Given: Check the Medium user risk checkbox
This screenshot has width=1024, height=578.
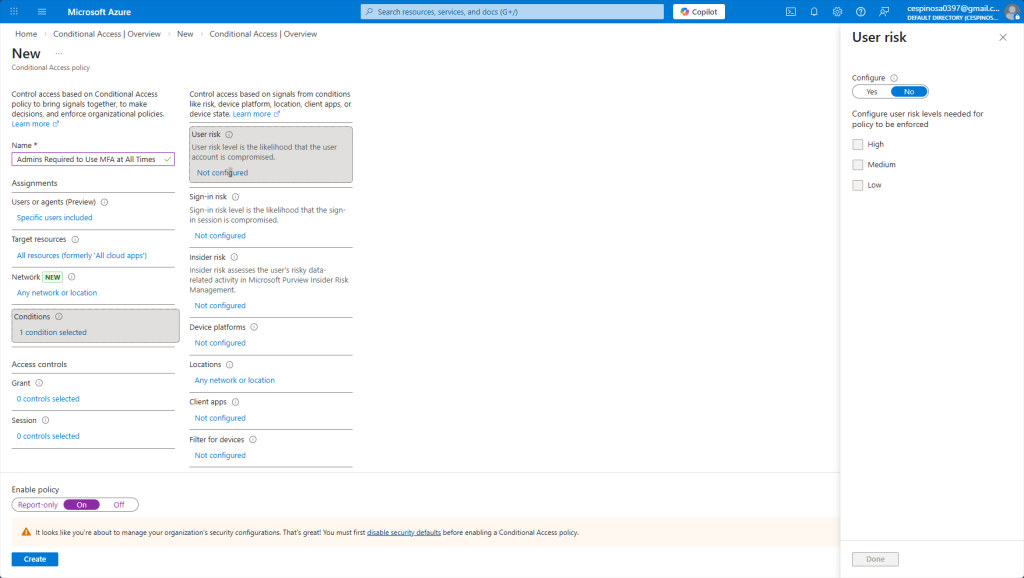Looking at the screenshot, I should 858,165.
